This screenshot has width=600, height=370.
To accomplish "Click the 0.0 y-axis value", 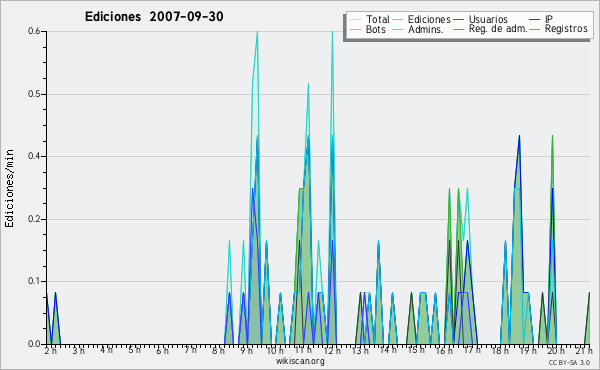I will point(34,344).
